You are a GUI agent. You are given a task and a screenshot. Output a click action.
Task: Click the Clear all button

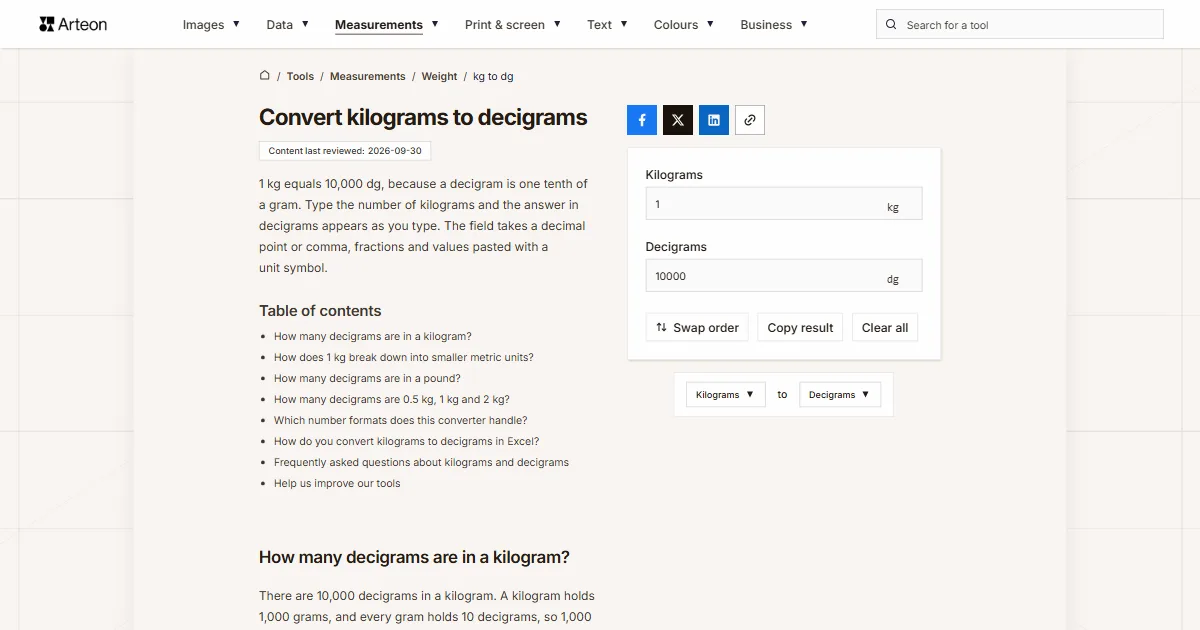click(x=885, y=327)
